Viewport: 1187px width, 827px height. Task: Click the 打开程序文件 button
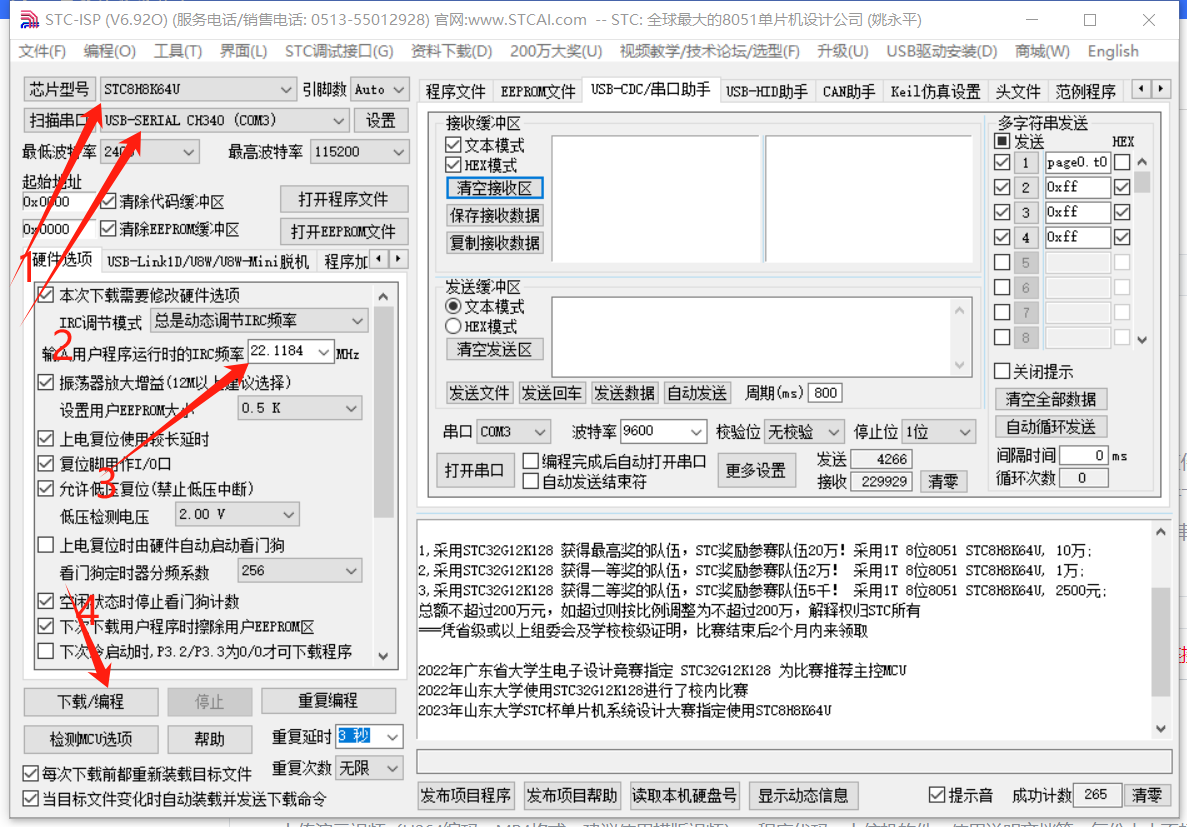pyautogui.click(x=344, y=199)
